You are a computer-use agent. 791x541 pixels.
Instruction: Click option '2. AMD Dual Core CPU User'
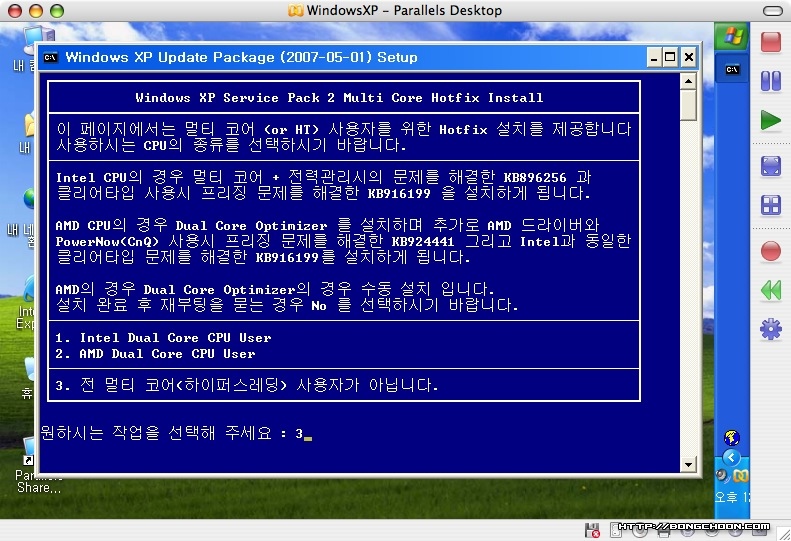click(155, 354)
